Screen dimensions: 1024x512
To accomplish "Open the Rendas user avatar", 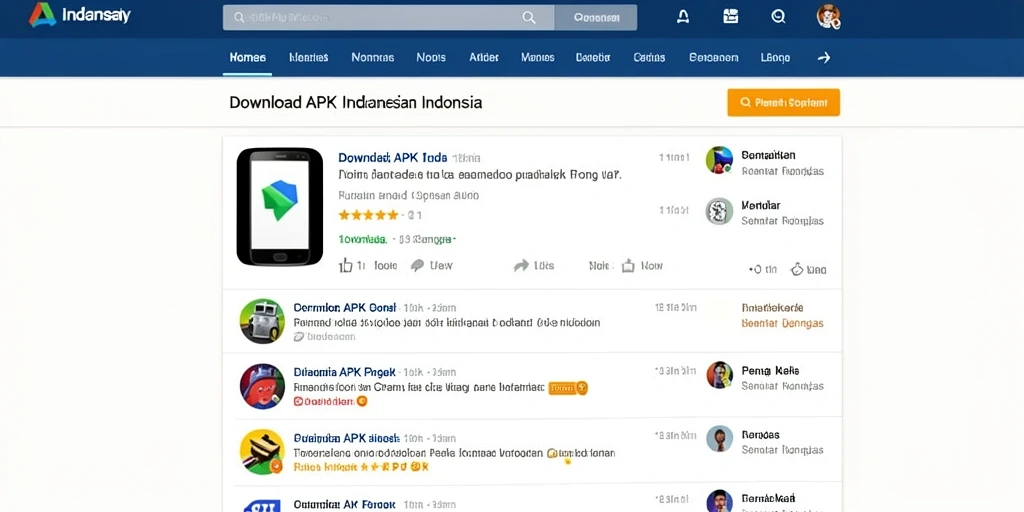I will pyautogui.click(x=719, y=439).
